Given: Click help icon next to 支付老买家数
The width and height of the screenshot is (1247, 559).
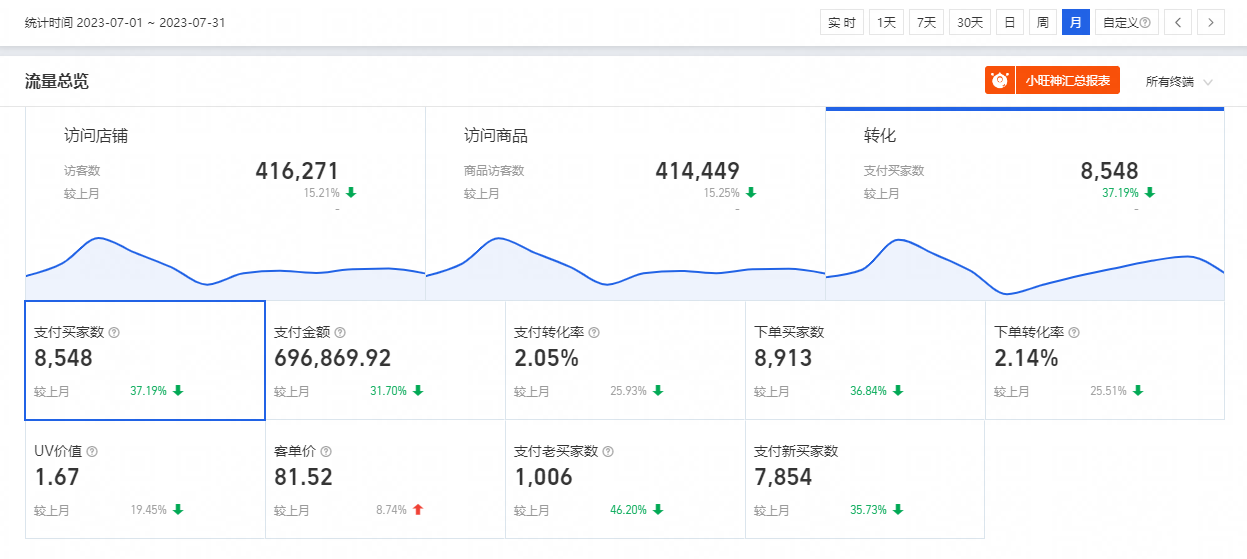Looking at the screenshot, I should 608,452.
